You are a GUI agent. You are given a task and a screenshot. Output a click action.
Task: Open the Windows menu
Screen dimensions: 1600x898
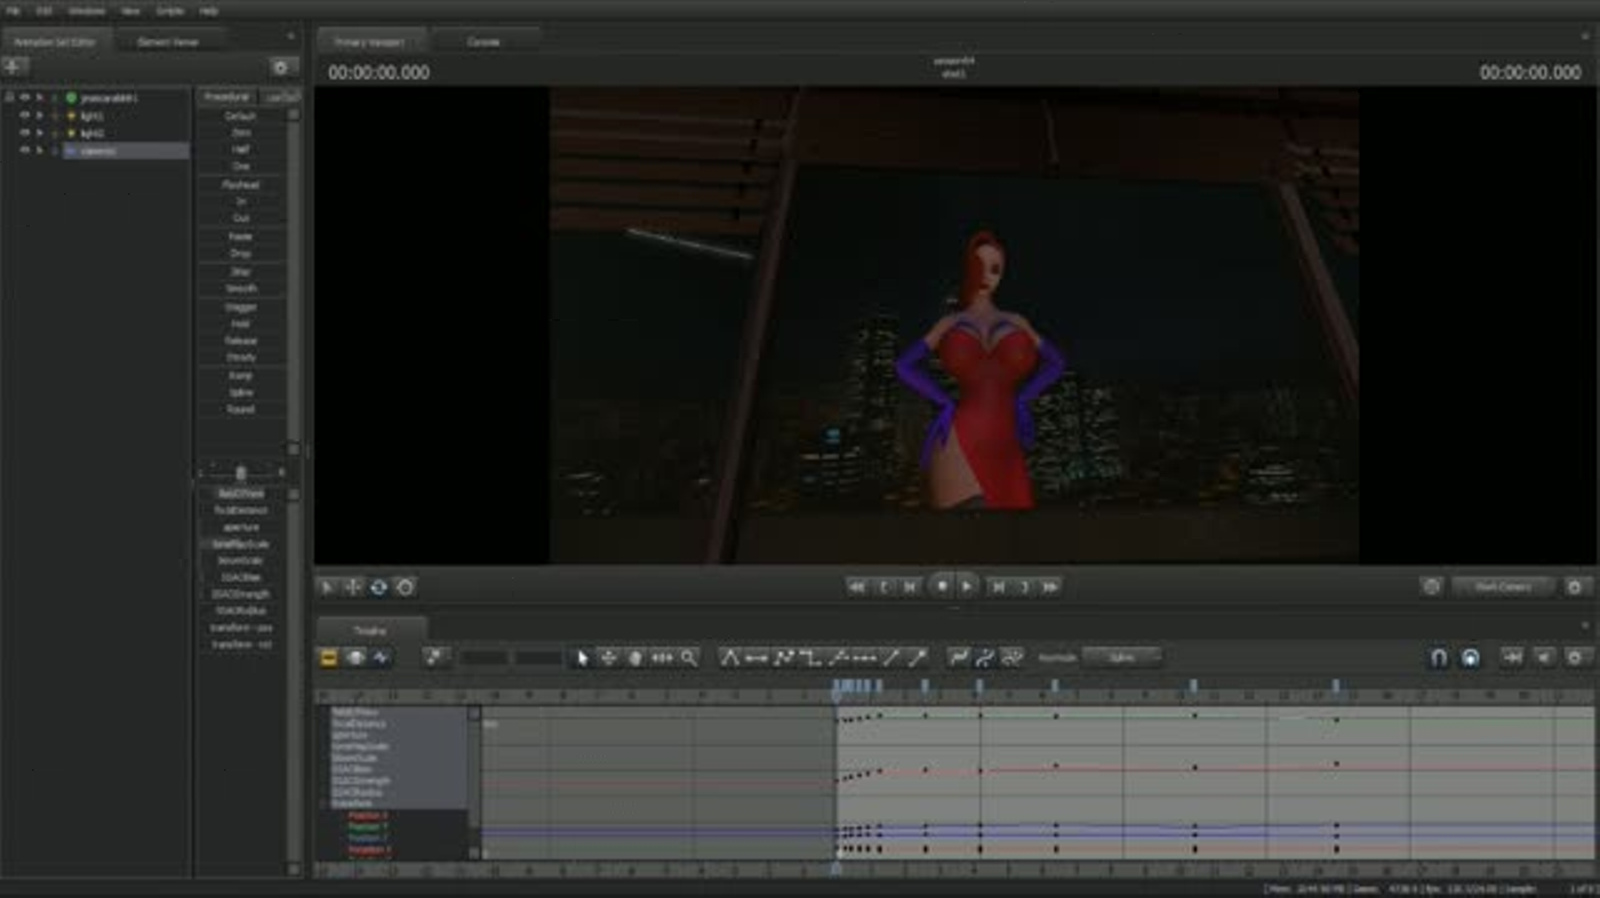[x=87, y=10]
